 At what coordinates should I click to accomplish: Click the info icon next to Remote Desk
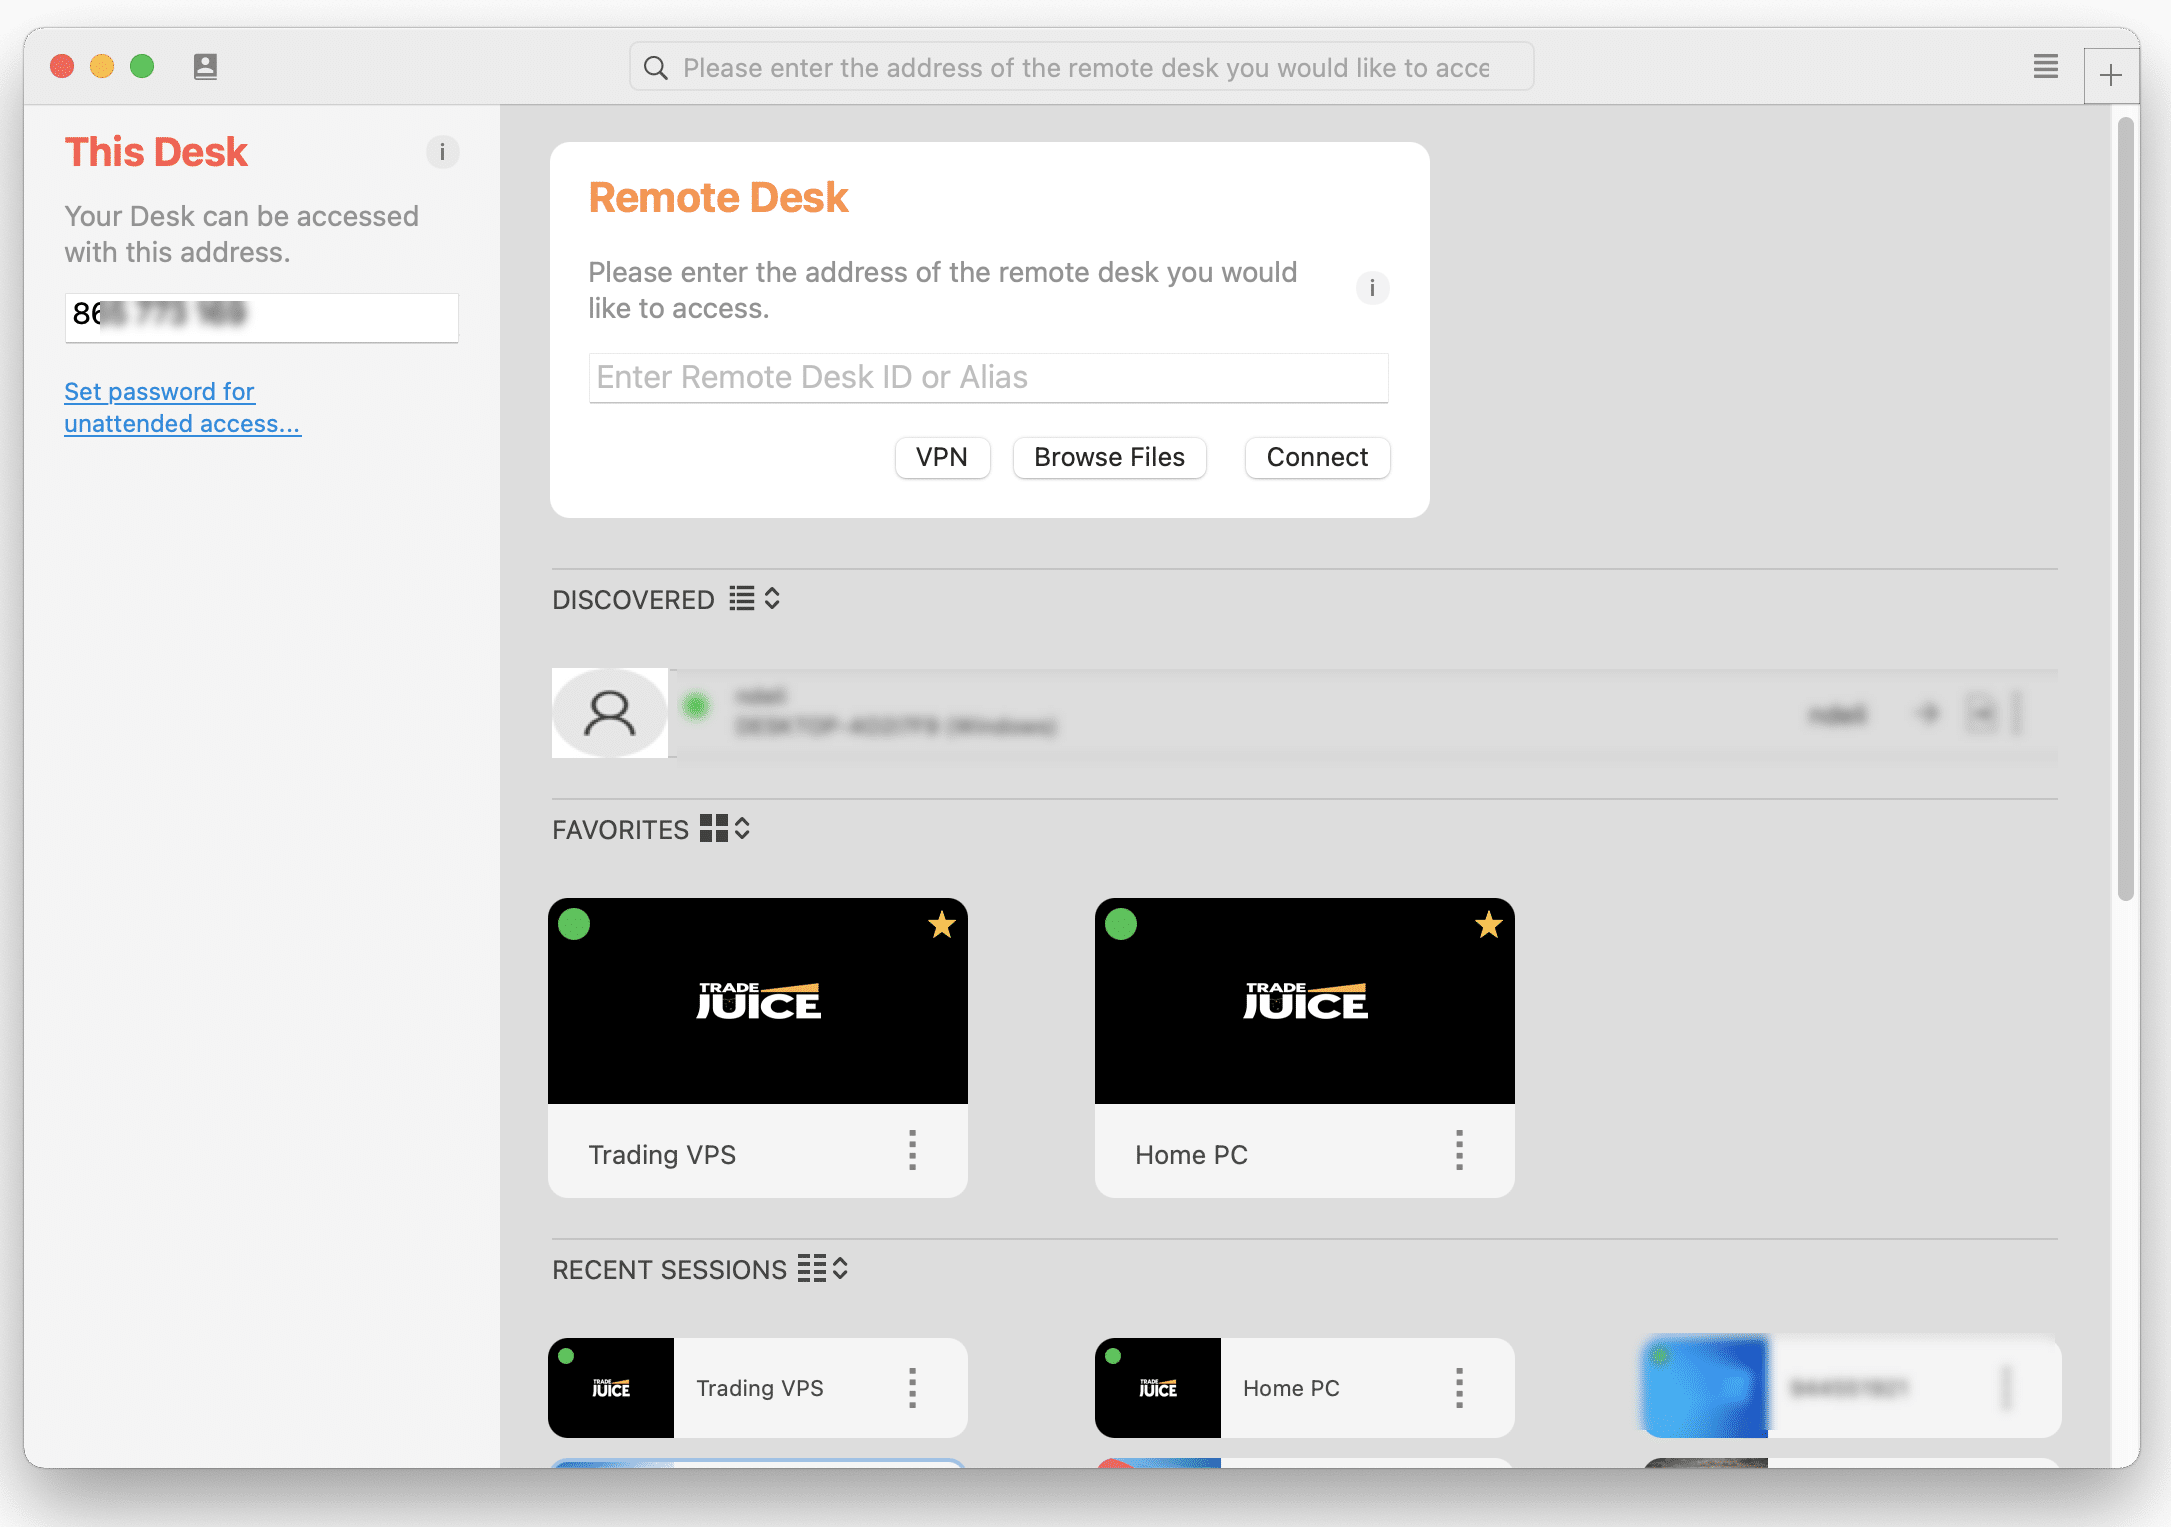(1371, 288)
